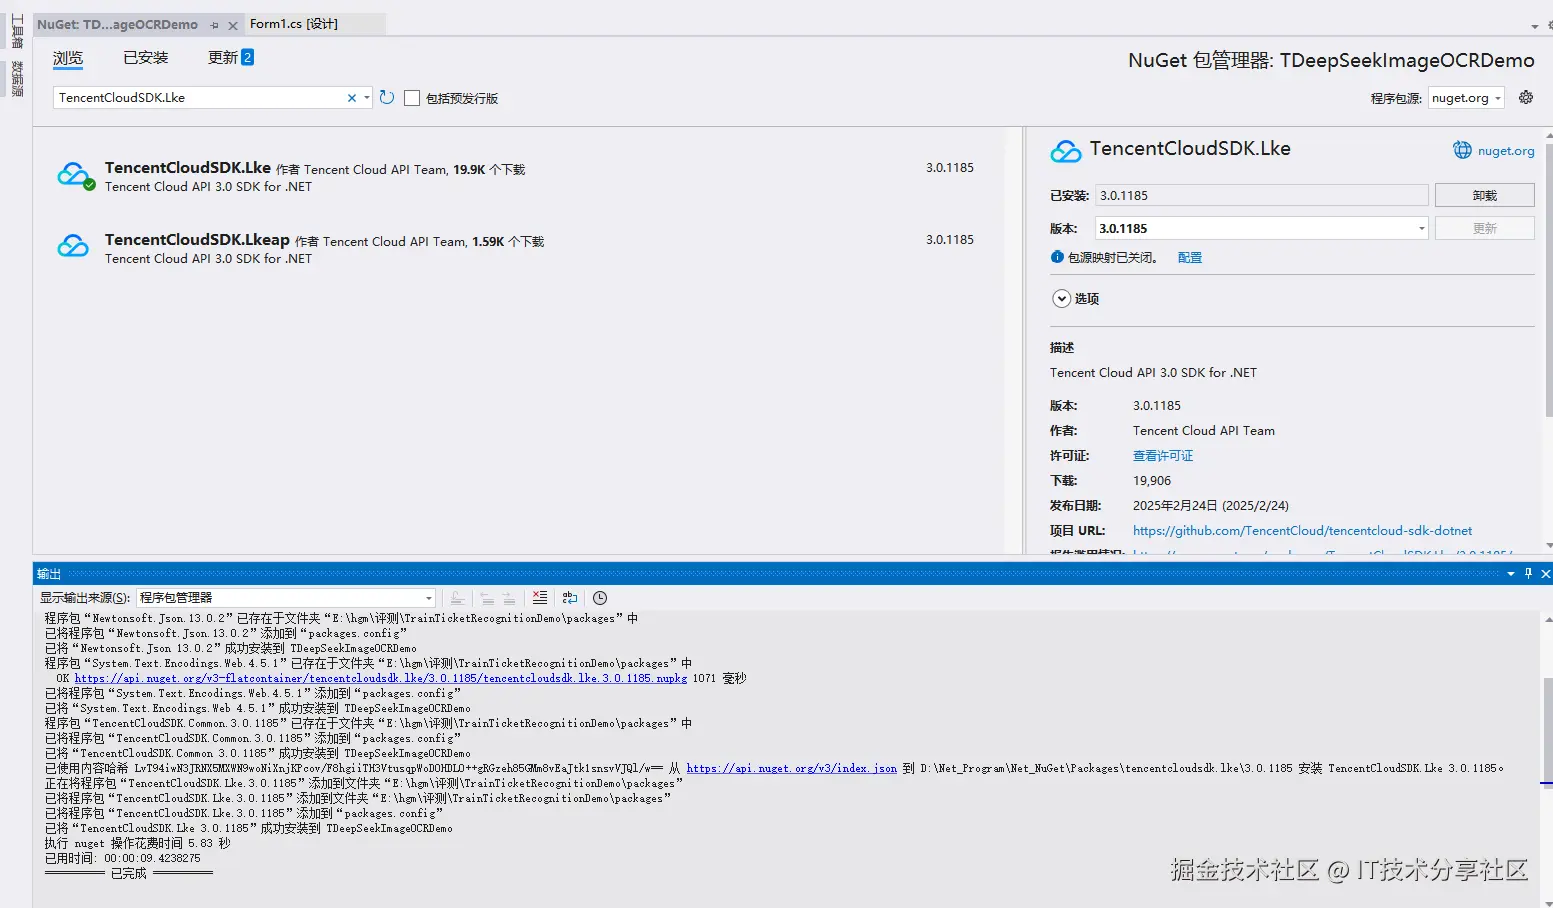Open the GitHub tencentcloud-sdk-dotnet project URL
The width and height of the screenshot is (1553, 908).
click(1302, 530)
